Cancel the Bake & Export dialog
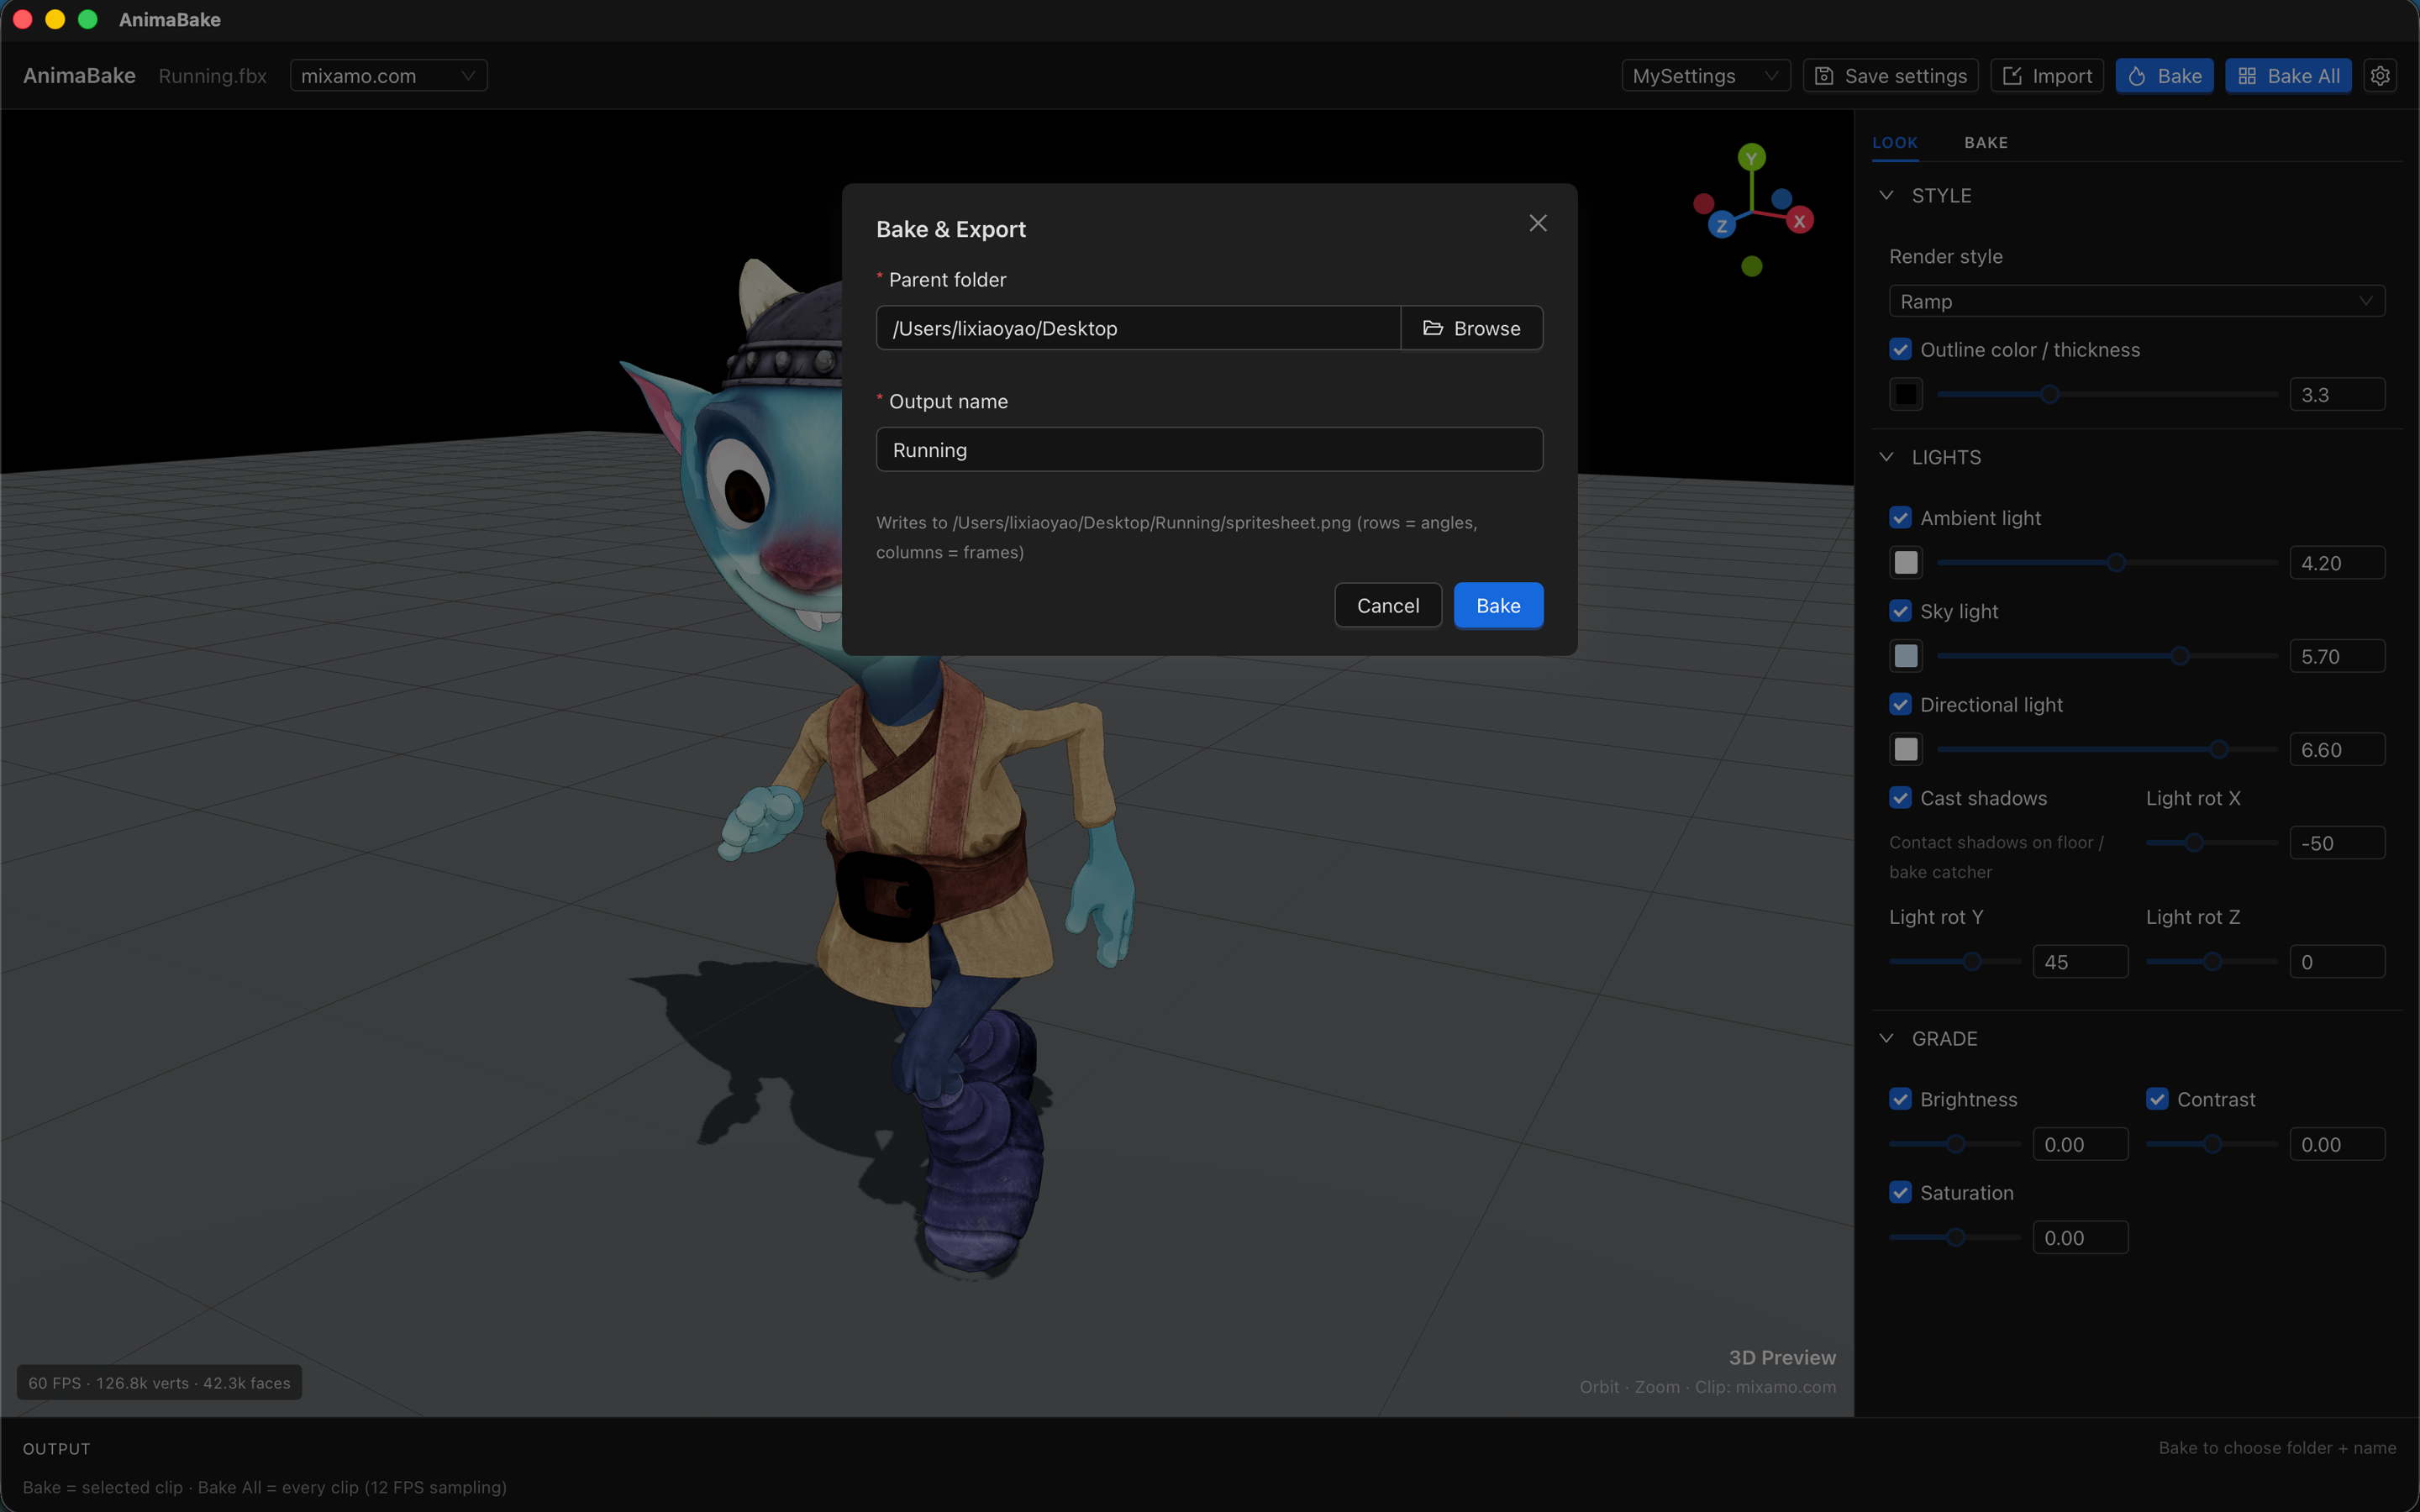Screen dimensions: 2420x1512 (1388, 605)
